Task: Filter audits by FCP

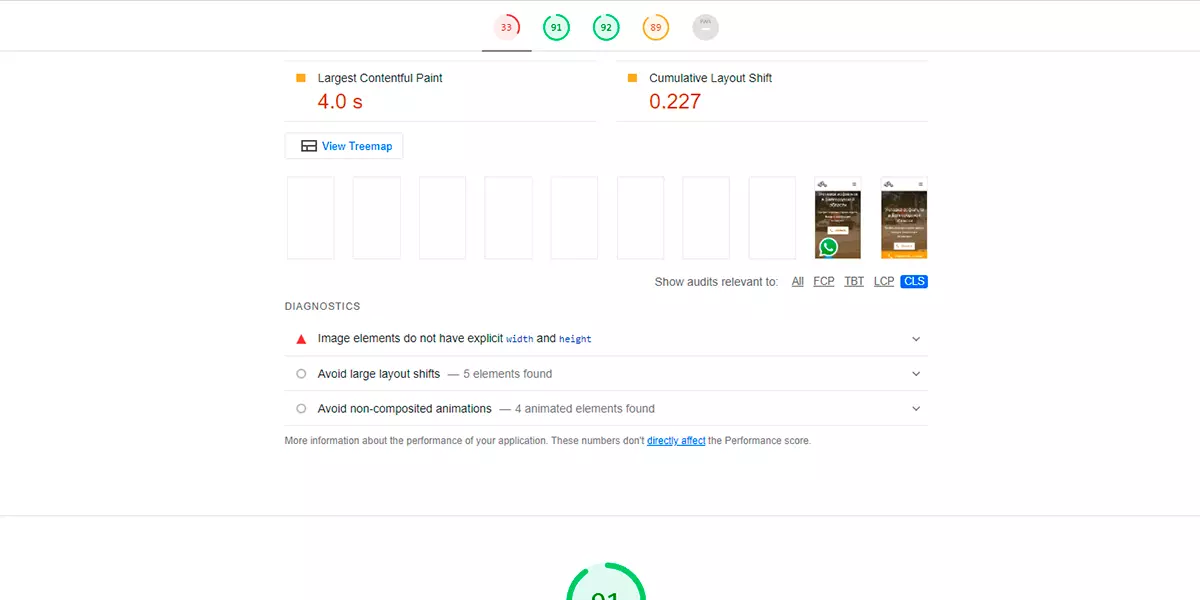Action: point(824,282)
